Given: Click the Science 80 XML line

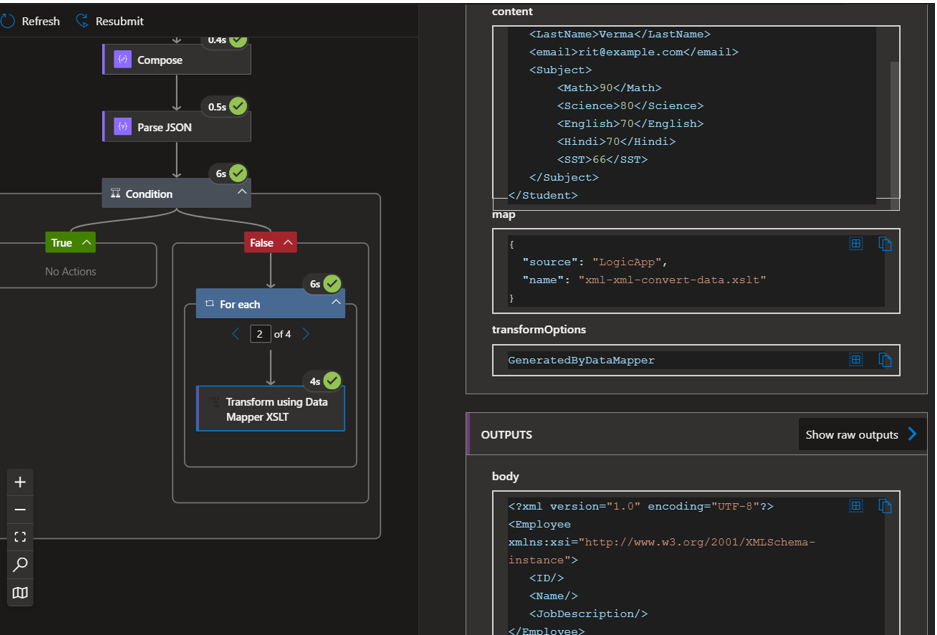Looking at the screenshot, I should pyautogui.click(x=630, y=106).
